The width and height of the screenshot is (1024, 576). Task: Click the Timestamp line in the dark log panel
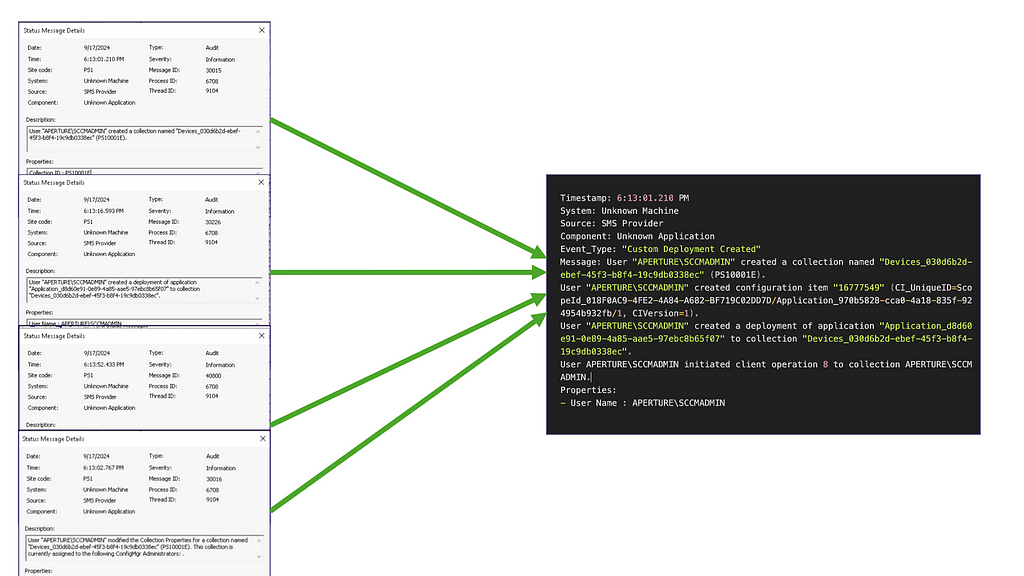click(x=624, y=198)
